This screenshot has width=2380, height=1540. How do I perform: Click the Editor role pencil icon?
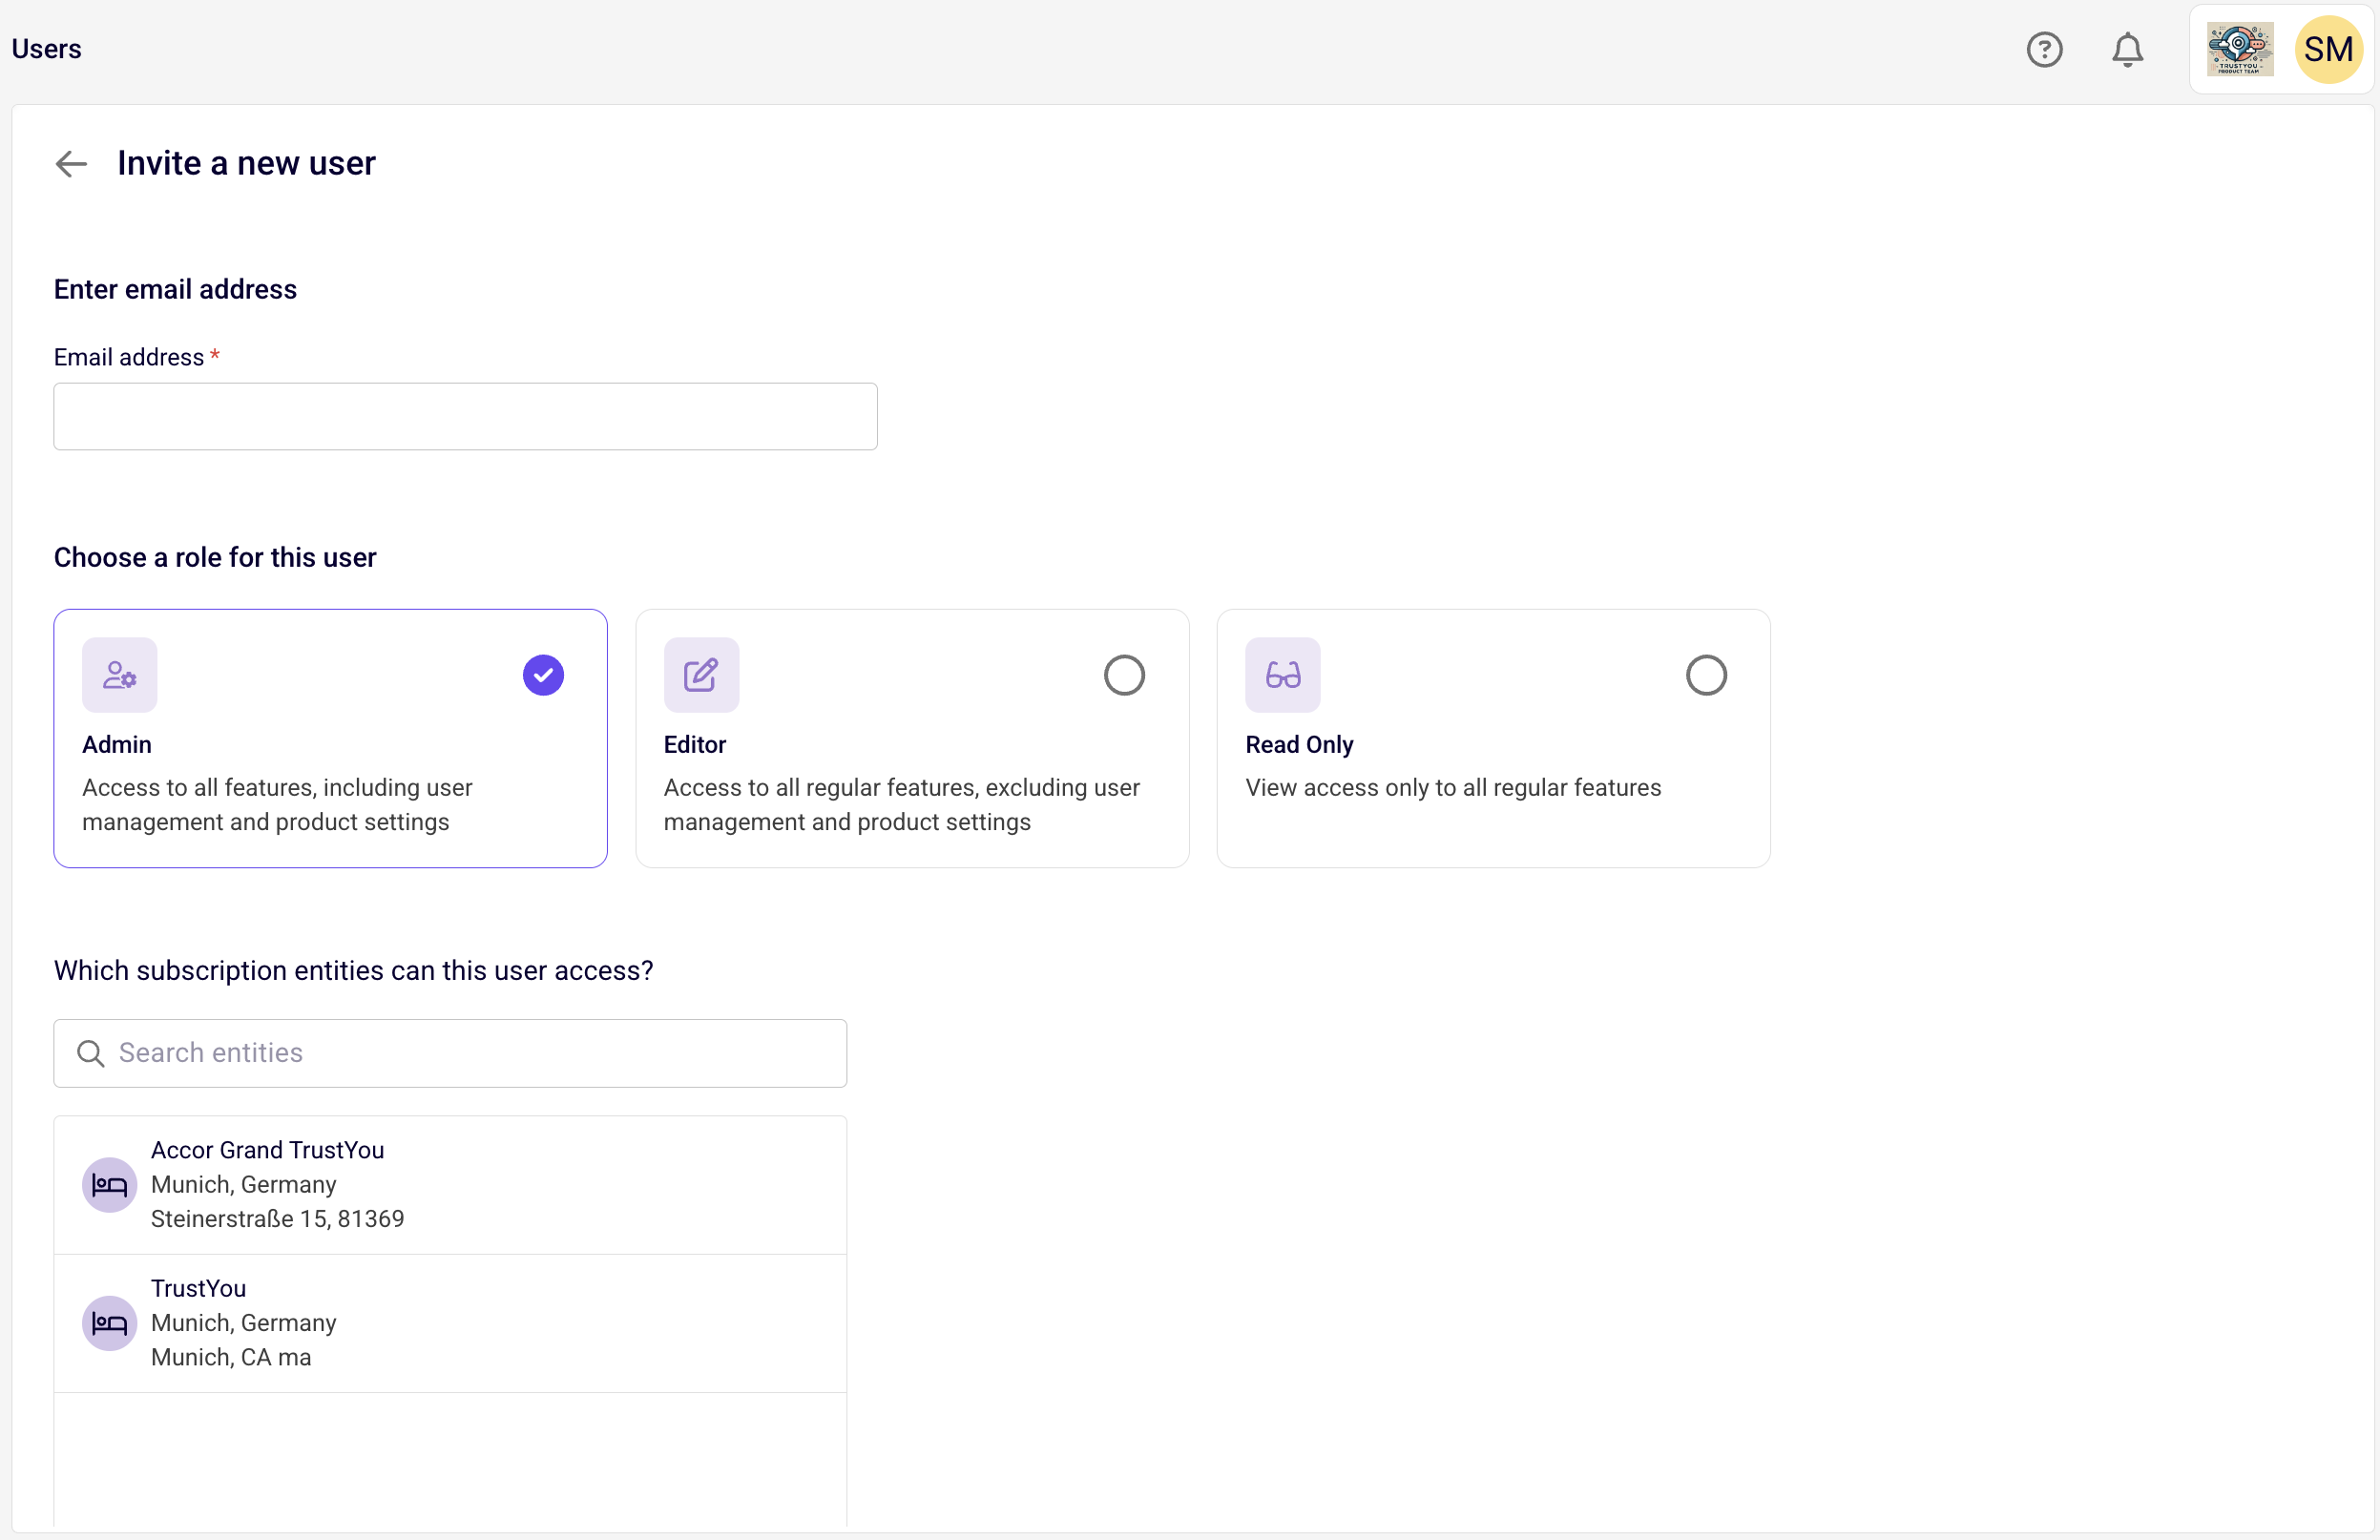tap(701, 675)
